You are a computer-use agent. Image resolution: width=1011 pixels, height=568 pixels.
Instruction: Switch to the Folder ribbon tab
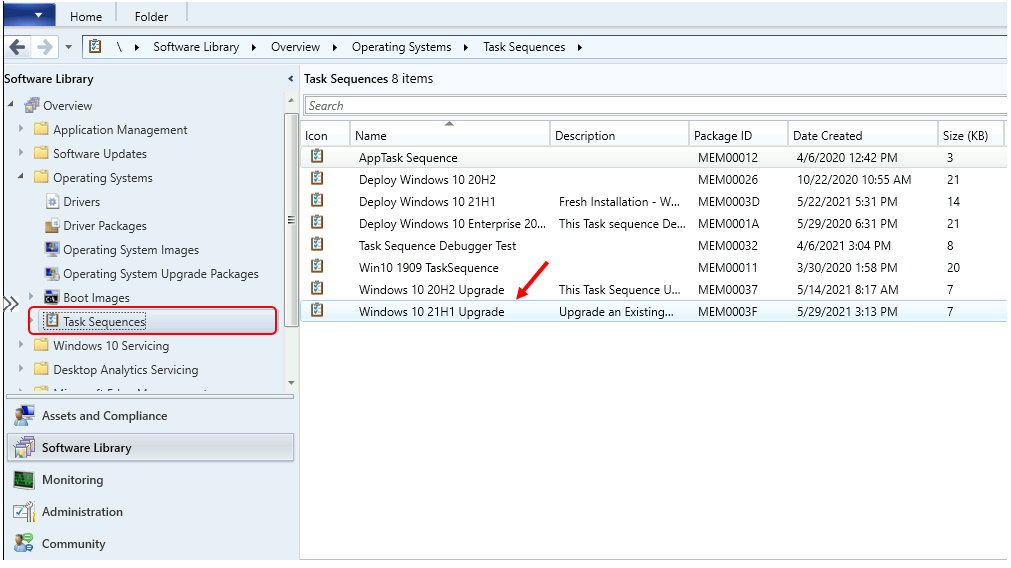[152, 17]
